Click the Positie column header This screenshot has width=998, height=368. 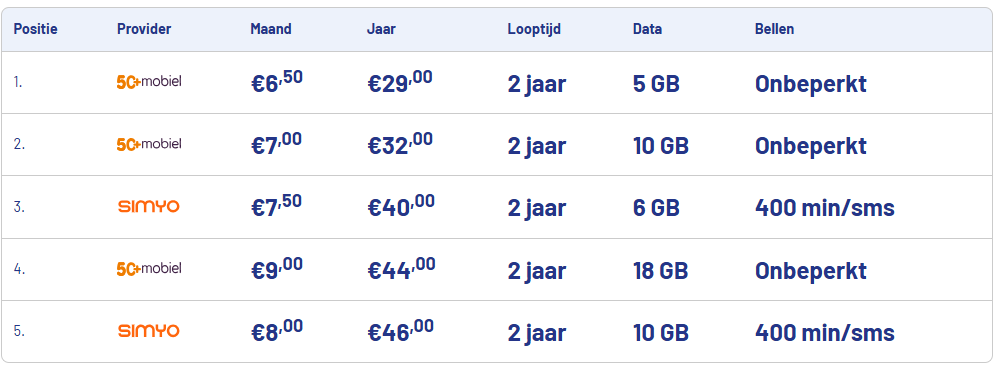coord(36,29)
